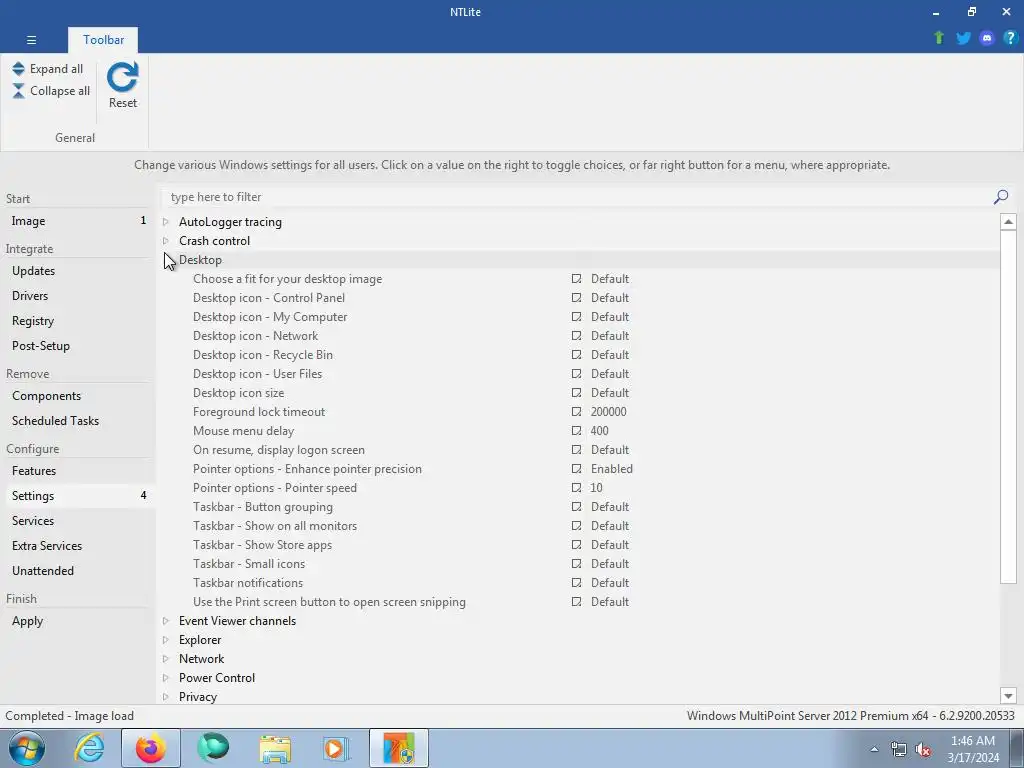This screenshot has width=1024, height=768.
Task: Click the Collapse all icon
Action: point(18,91)
